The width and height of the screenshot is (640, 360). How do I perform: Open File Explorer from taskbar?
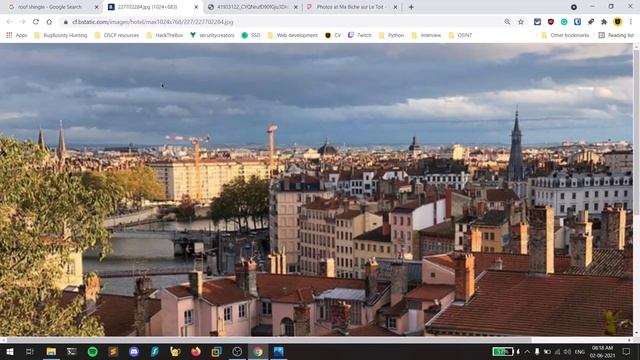click(x=51, y=351)
